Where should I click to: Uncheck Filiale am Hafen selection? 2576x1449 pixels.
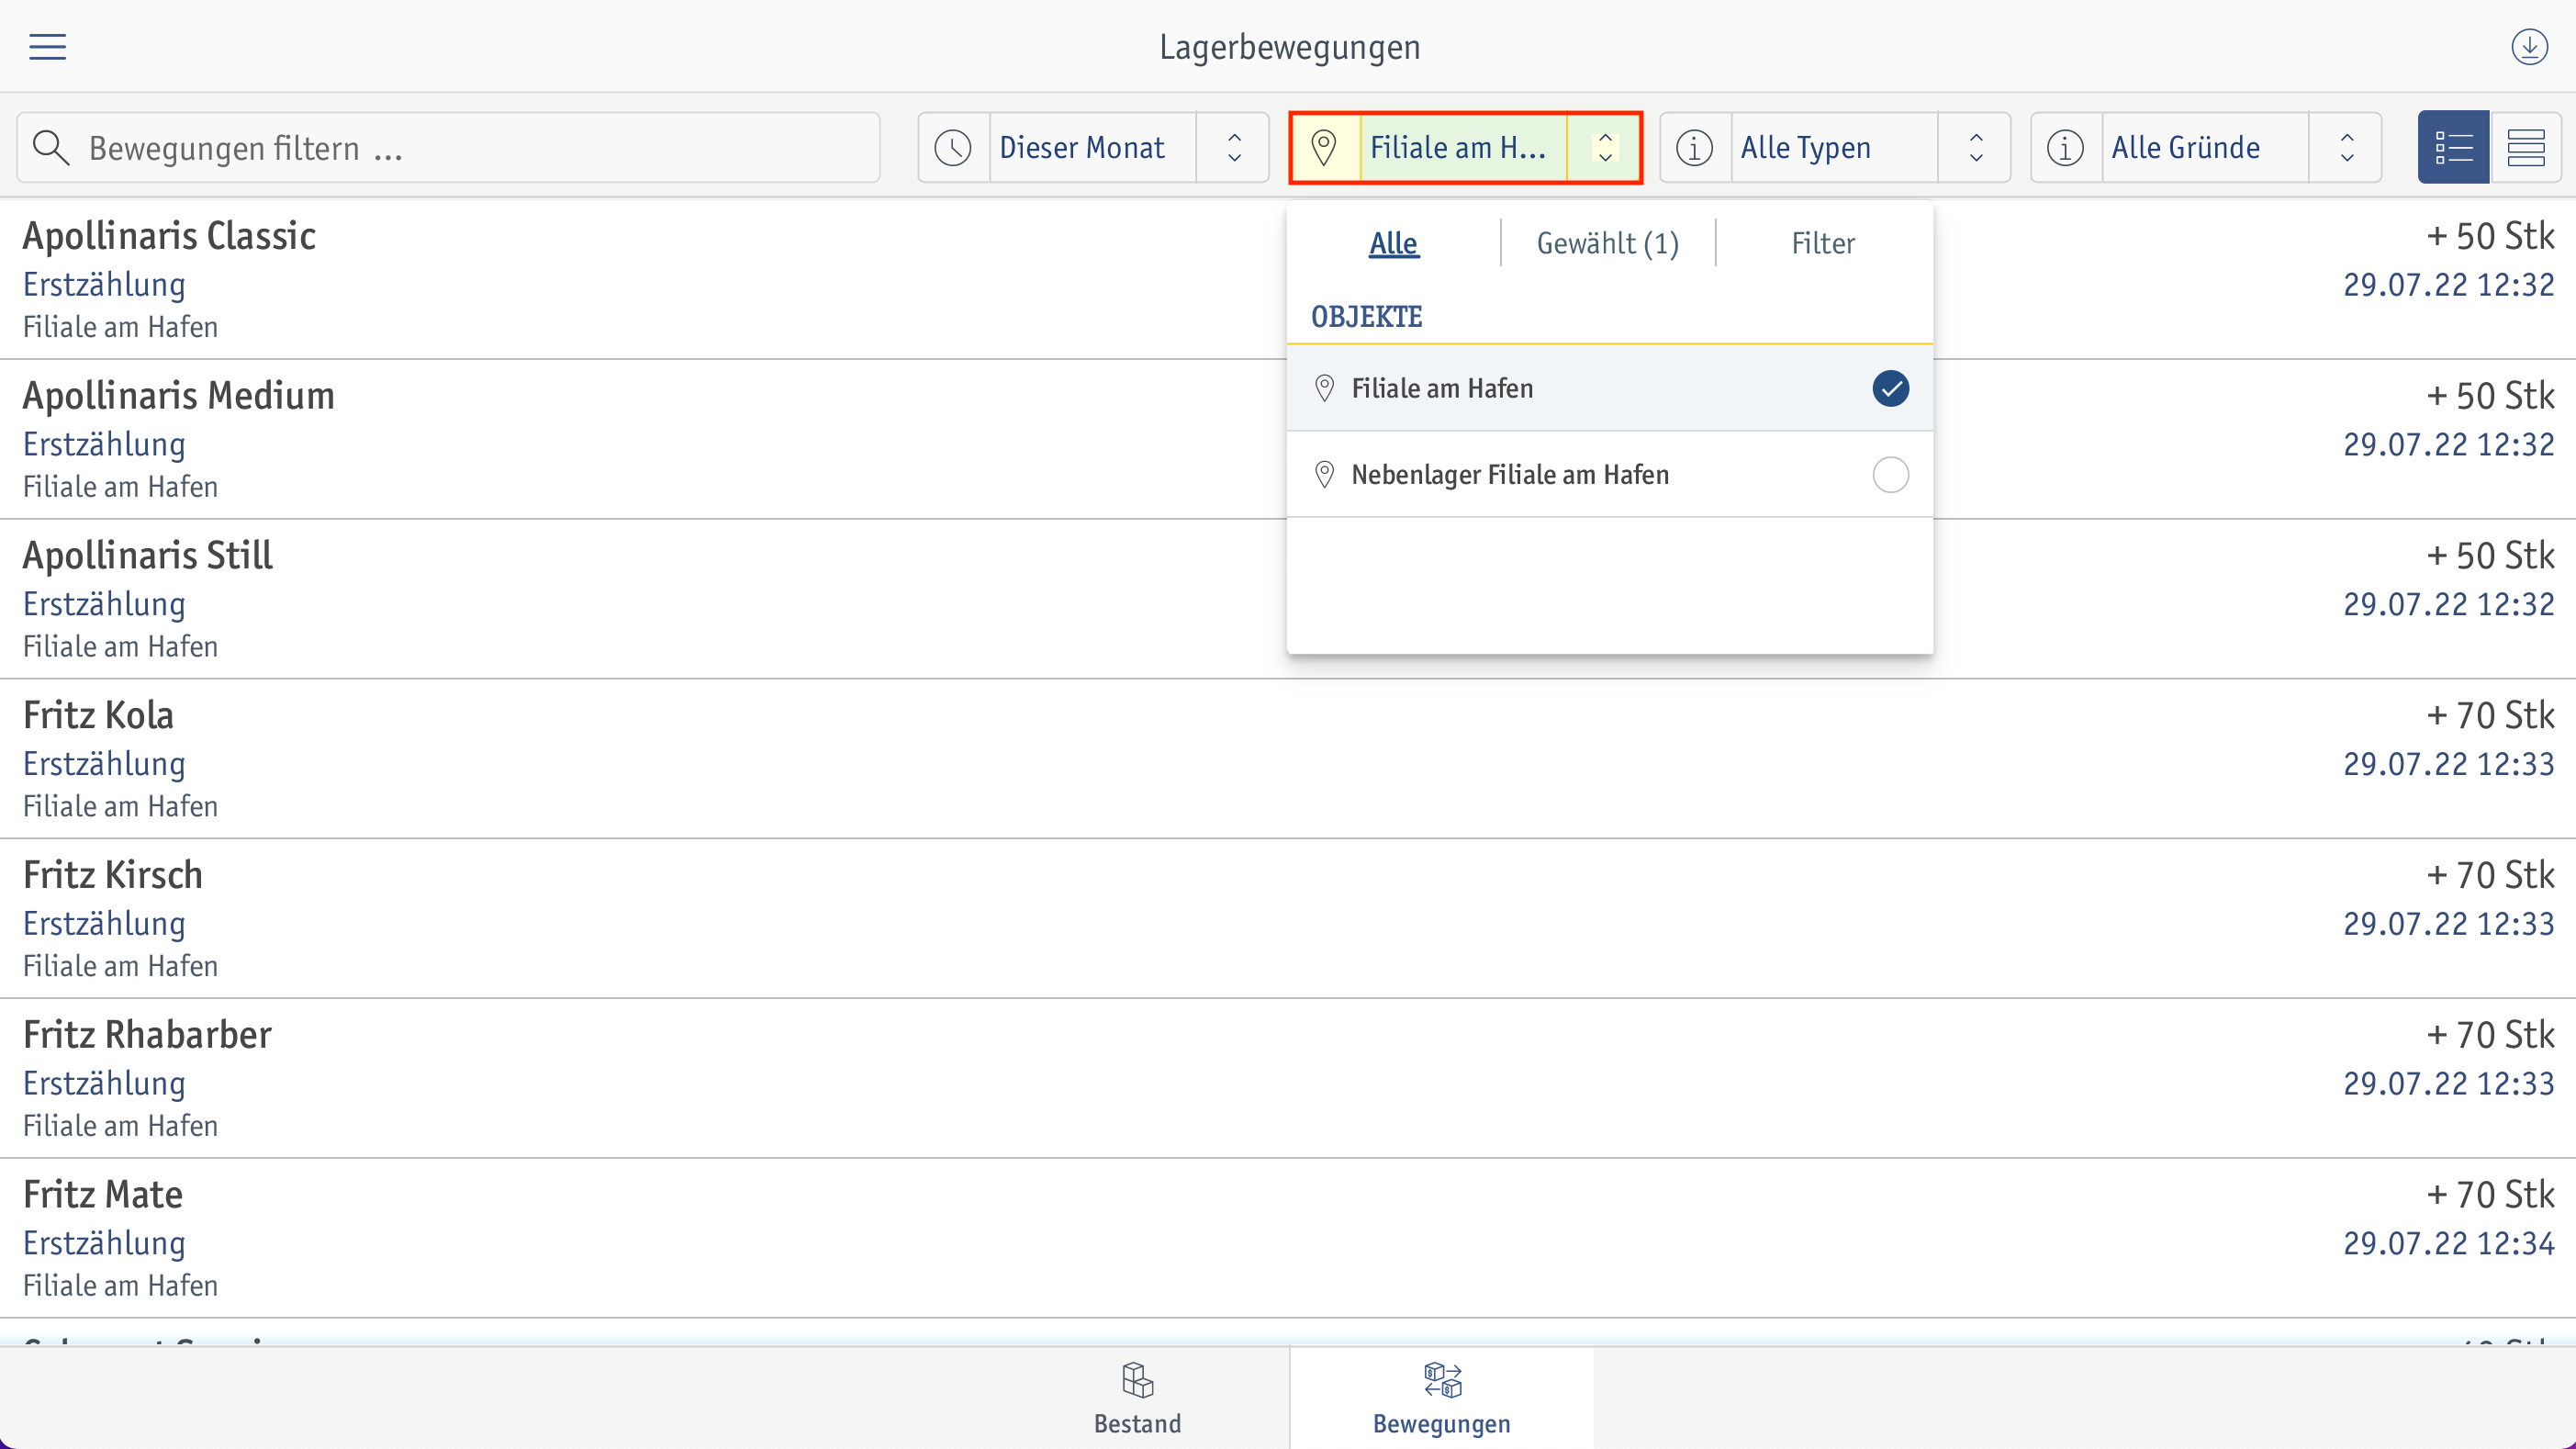(x=1890, y=388)
